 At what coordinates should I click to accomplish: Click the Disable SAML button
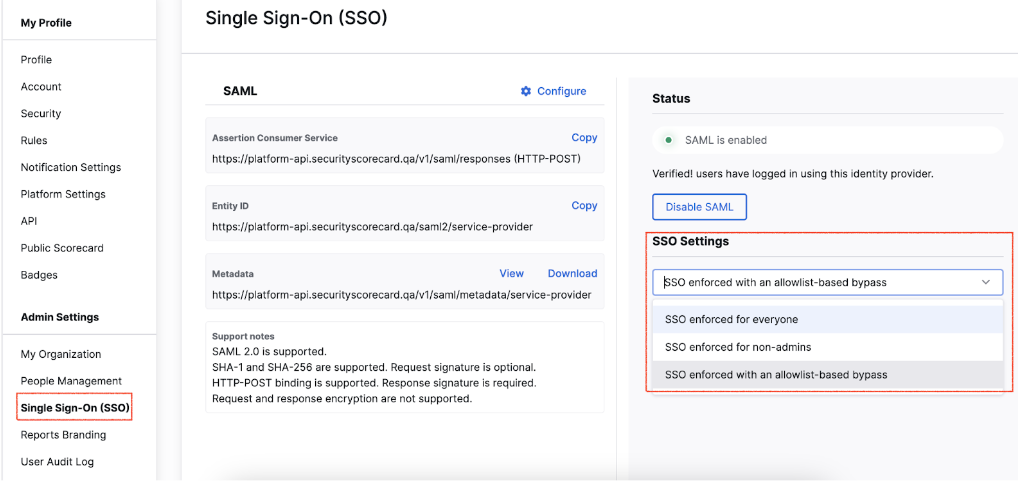pyautogui.click(x=699, y=207)
